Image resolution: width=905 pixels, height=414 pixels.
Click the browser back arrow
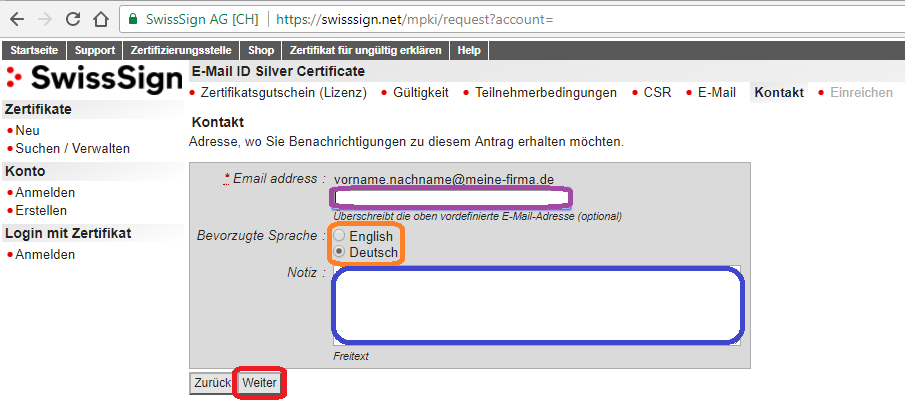click(17, 19)
